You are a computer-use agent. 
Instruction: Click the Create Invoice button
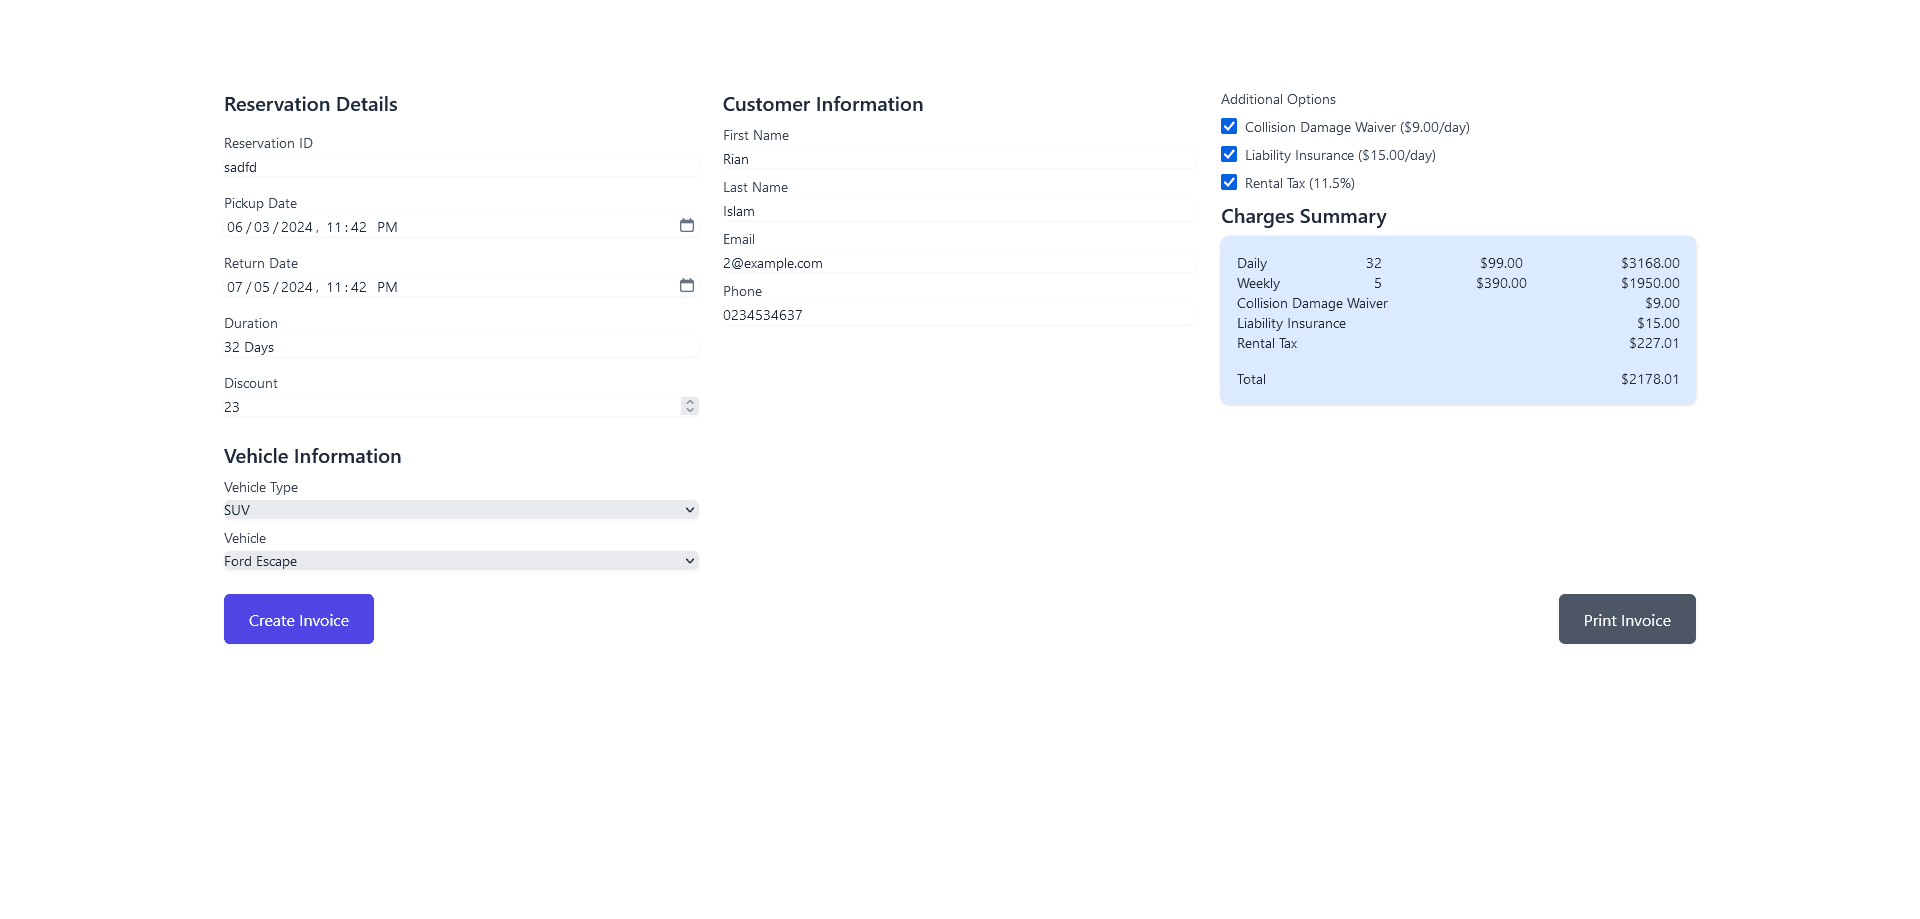click(x=299, y=619)
